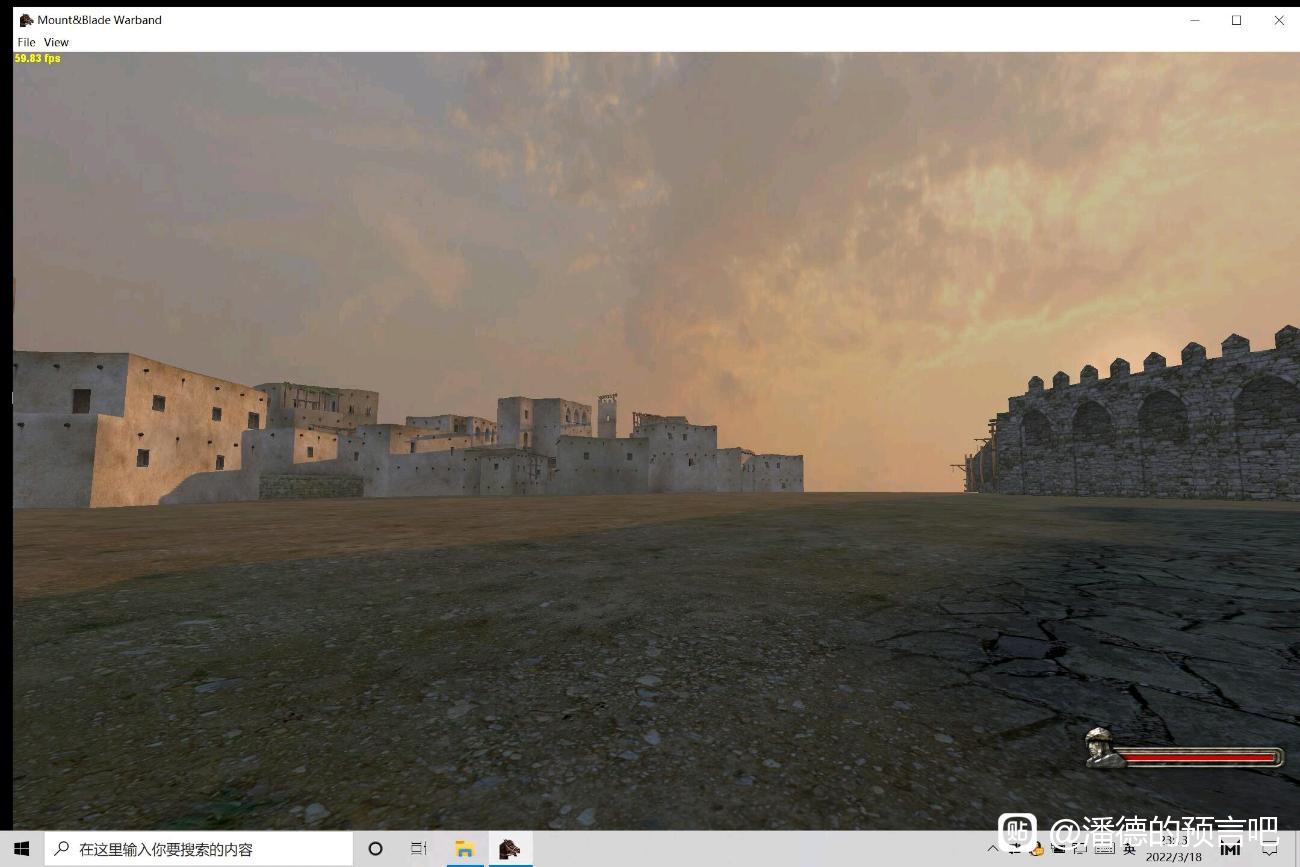Open the File menu

pyautogui.click(x=26, y=42)
